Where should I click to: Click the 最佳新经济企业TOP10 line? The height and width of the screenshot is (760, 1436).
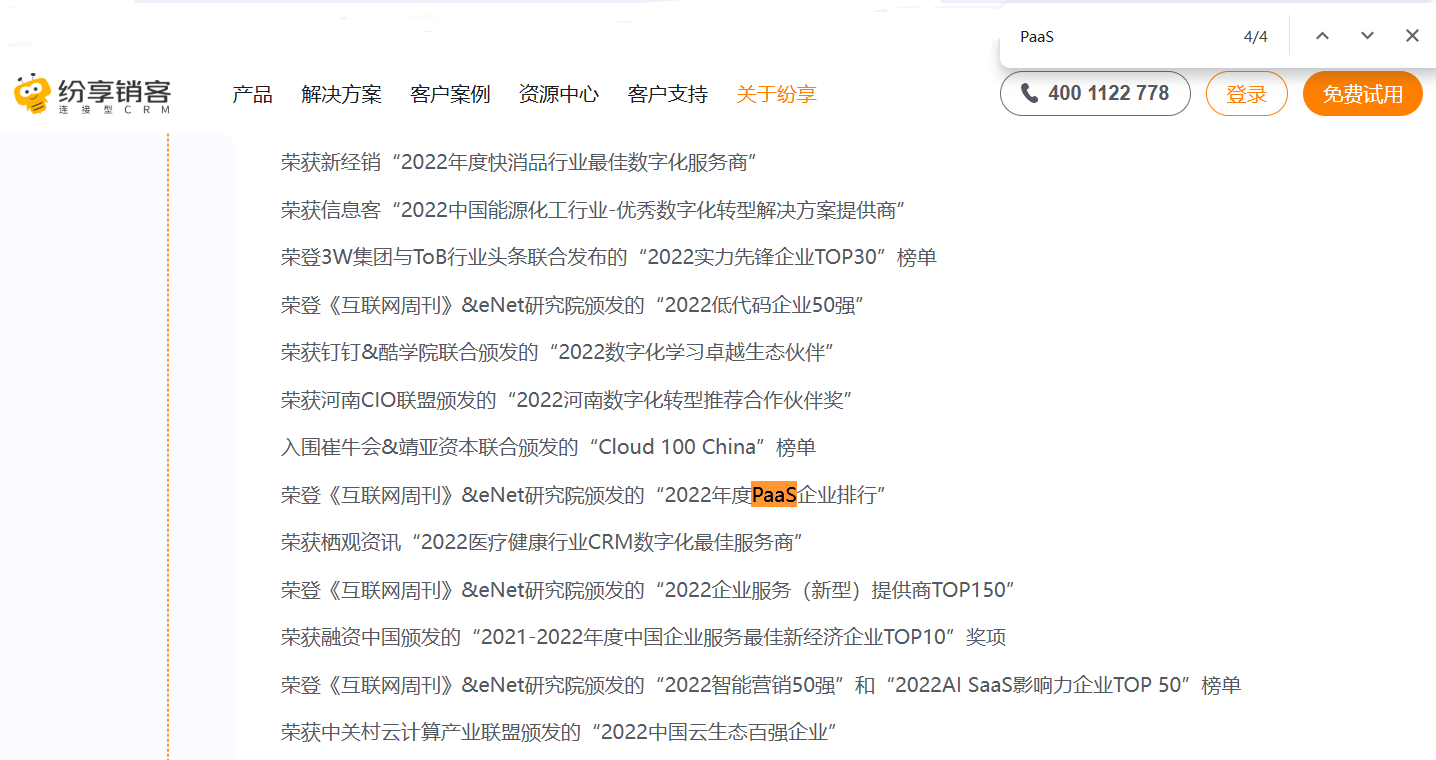click(x=643, y=637)
